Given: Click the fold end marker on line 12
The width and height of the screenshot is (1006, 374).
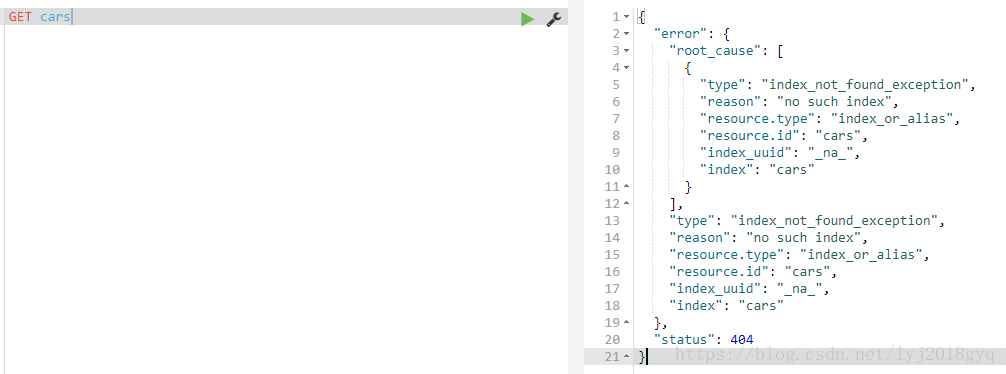Looking at the screenshot, I should point(627,203).
